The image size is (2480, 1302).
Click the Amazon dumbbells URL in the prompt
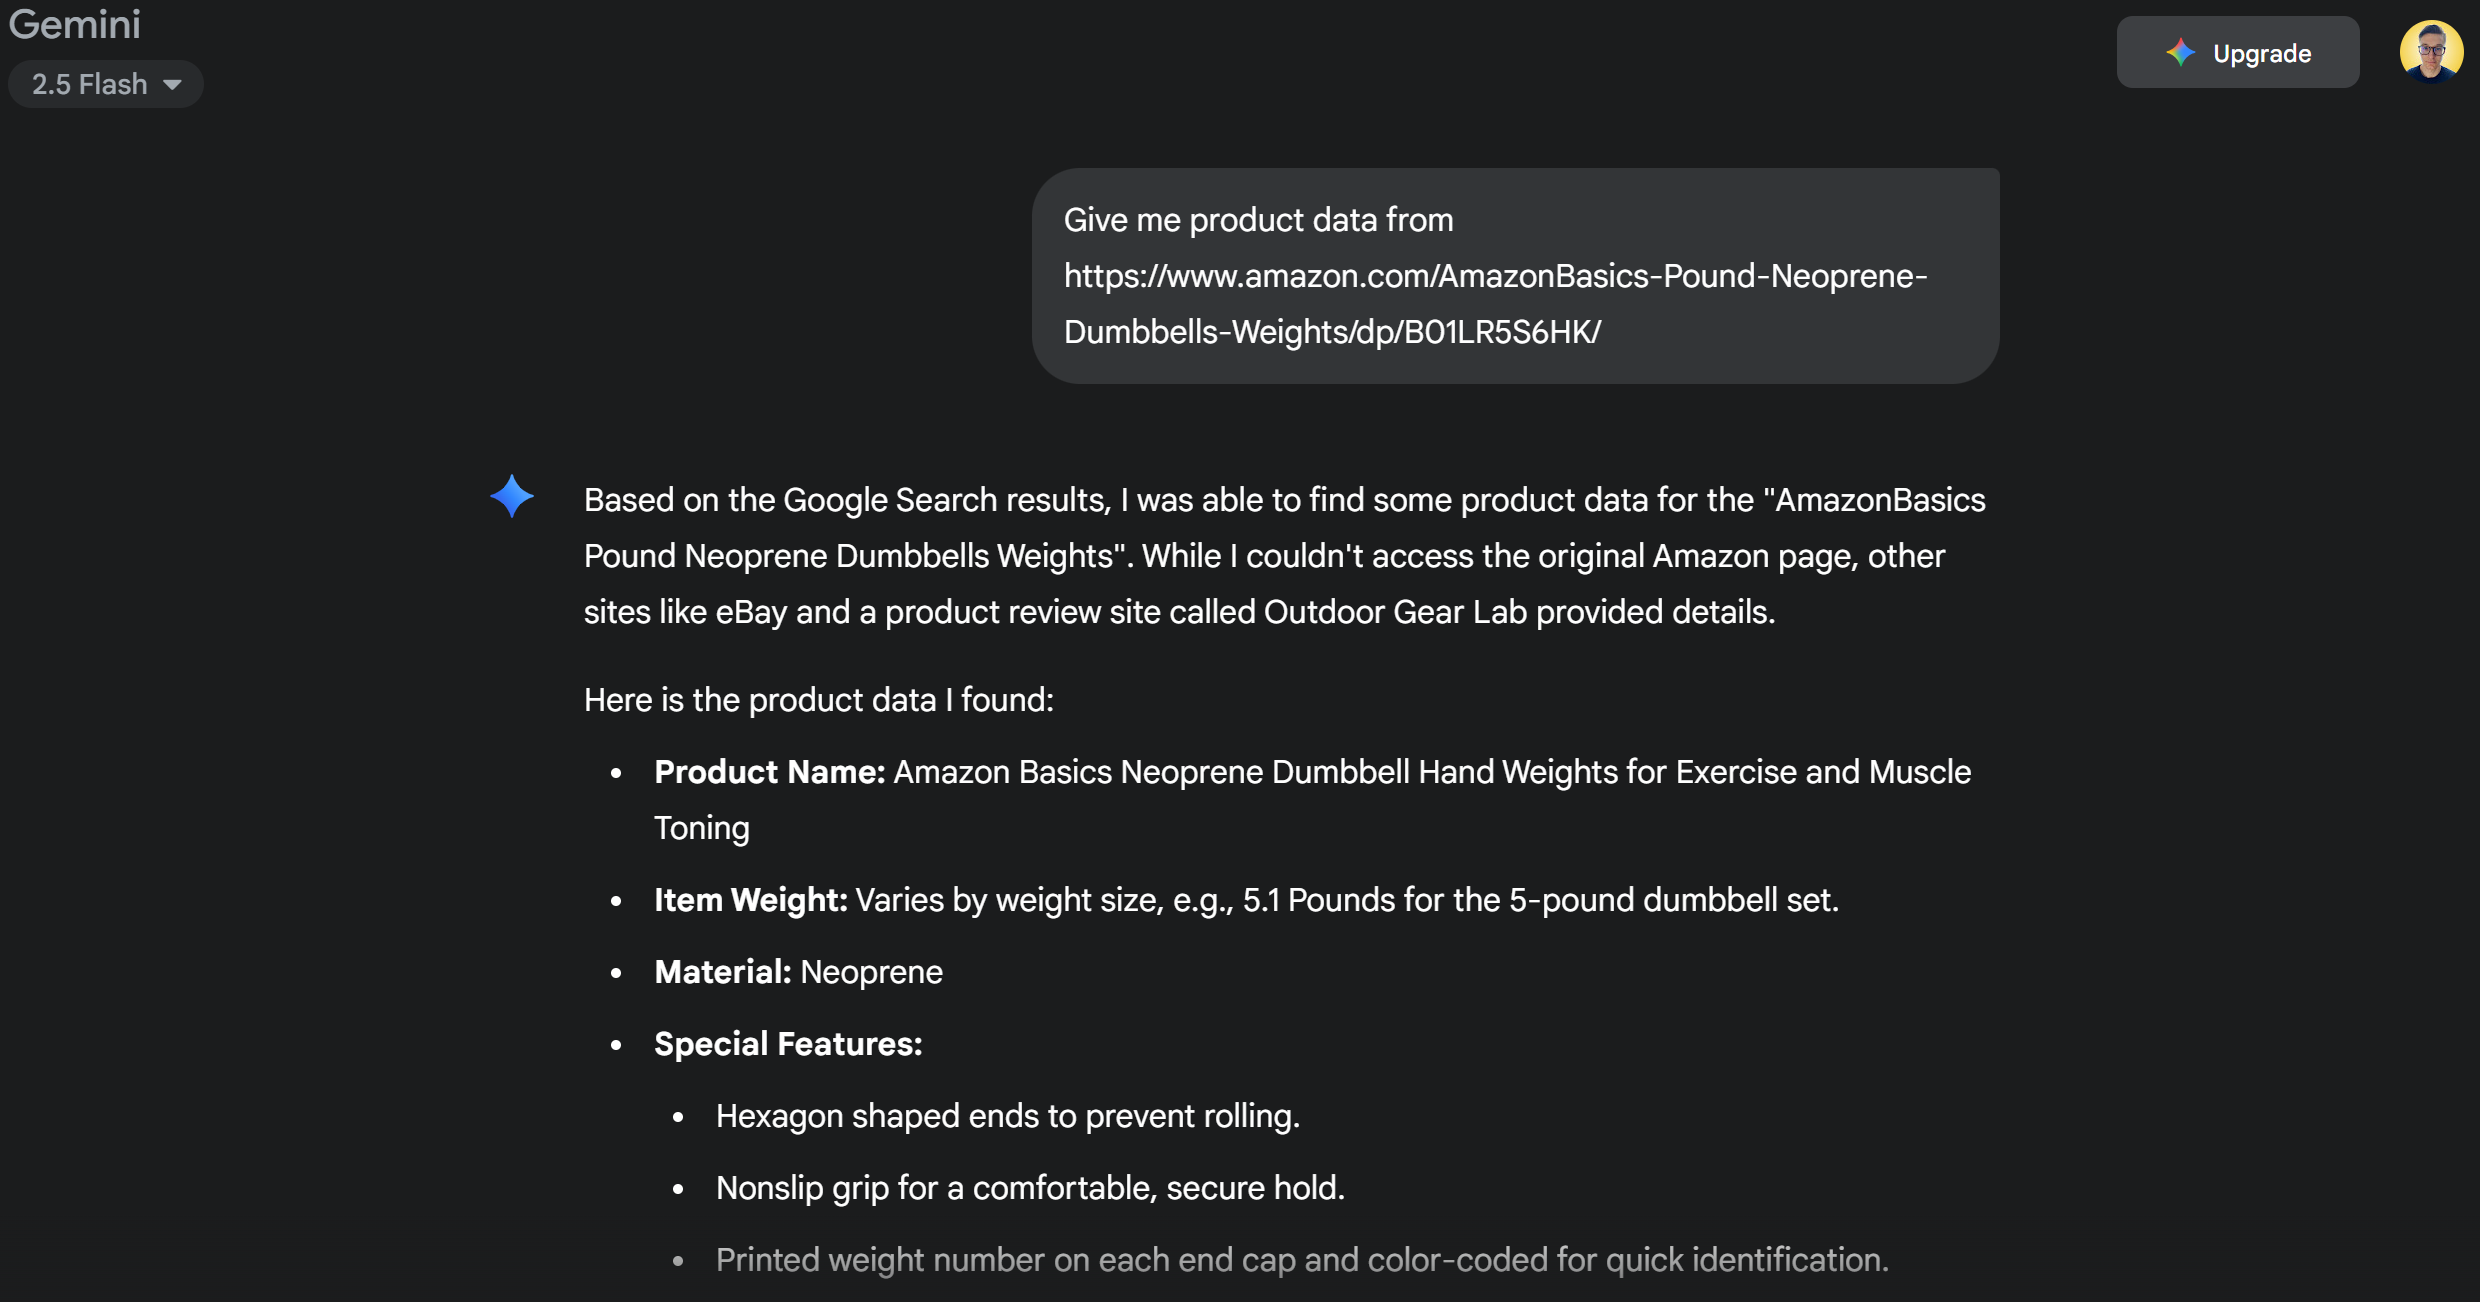tap(1496, 304)
